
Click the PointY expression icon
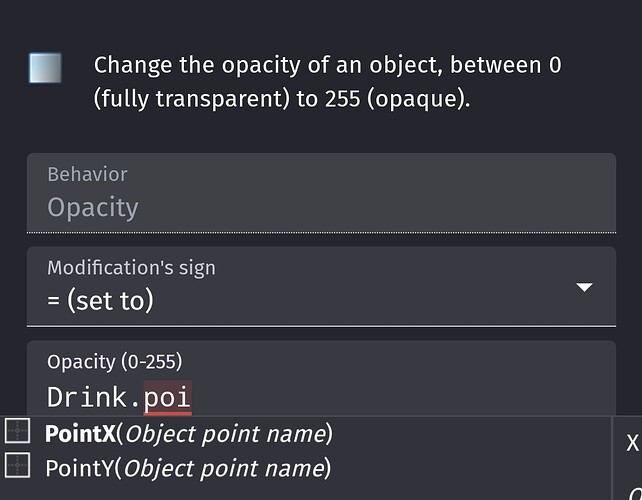(x=18, y=465)
